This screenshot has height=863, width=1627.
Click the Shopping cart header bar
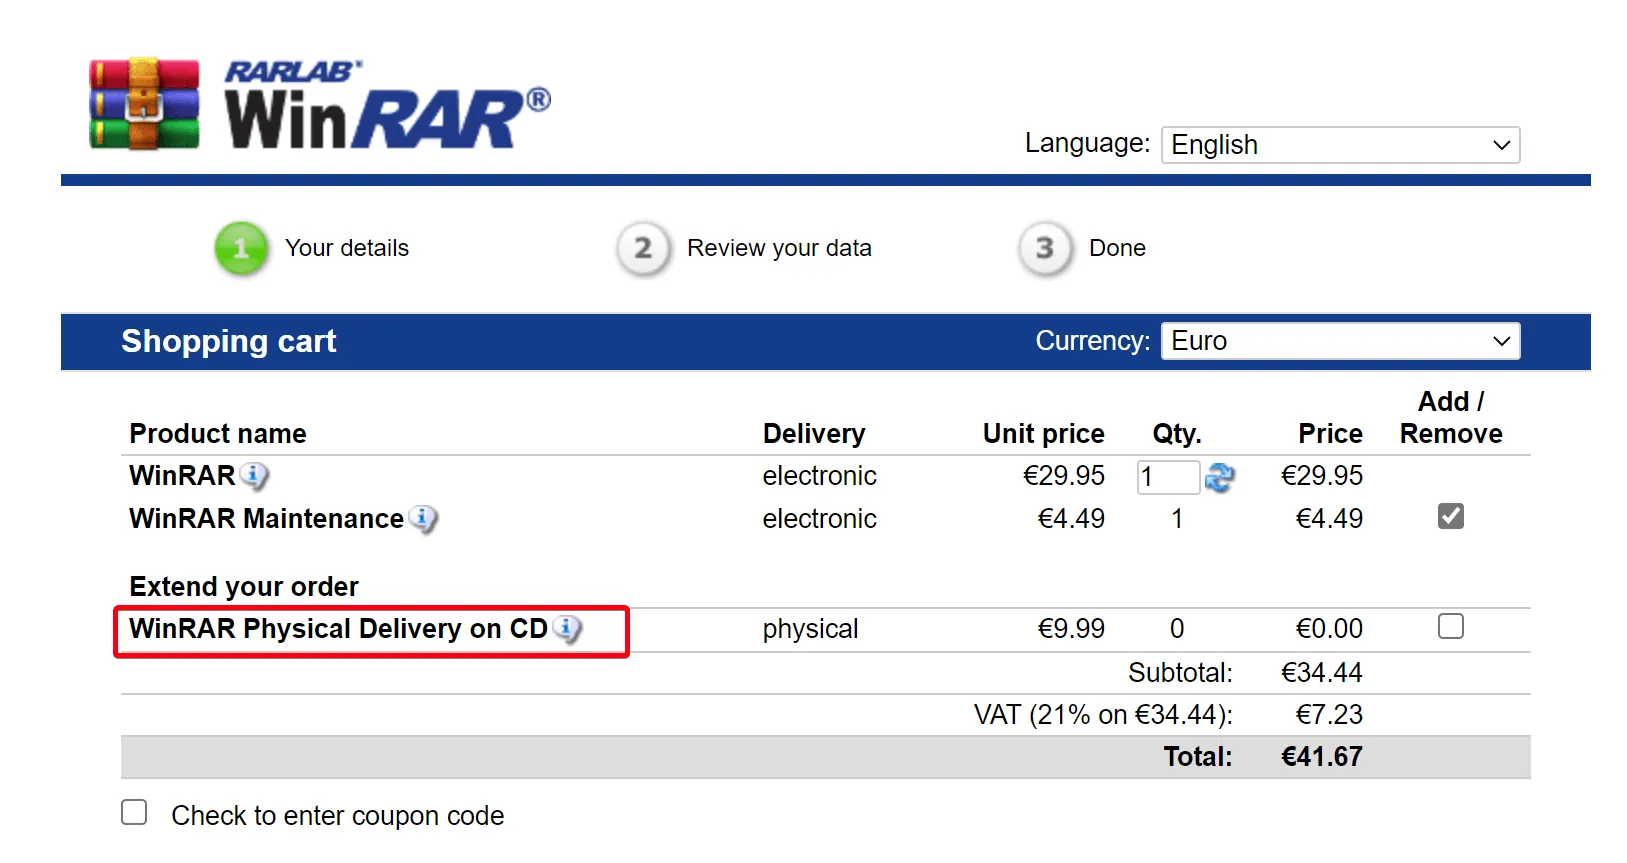(228, 341)
